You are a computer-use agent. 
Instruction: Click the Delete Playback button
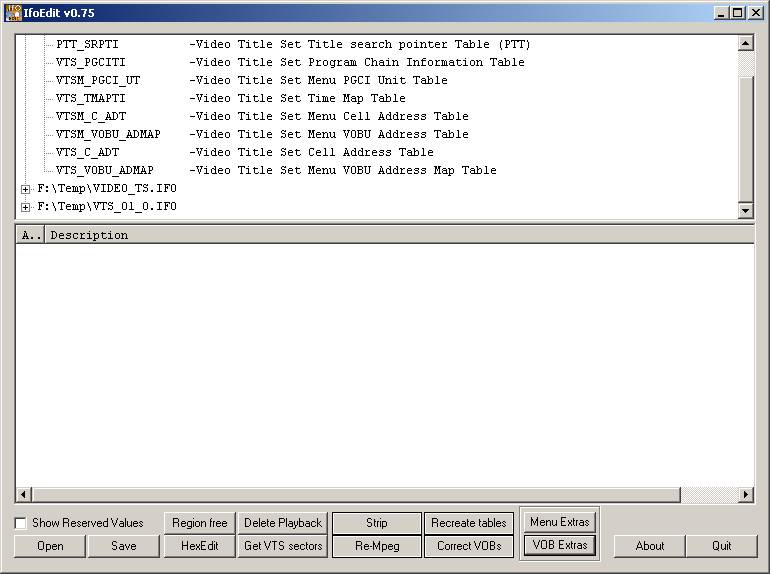pos(283,523)
